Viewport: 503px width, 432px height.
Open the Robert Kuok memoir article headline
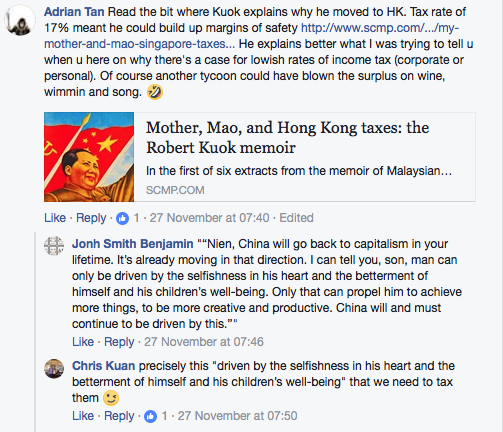pyautogui.click(x=287, y=137)
